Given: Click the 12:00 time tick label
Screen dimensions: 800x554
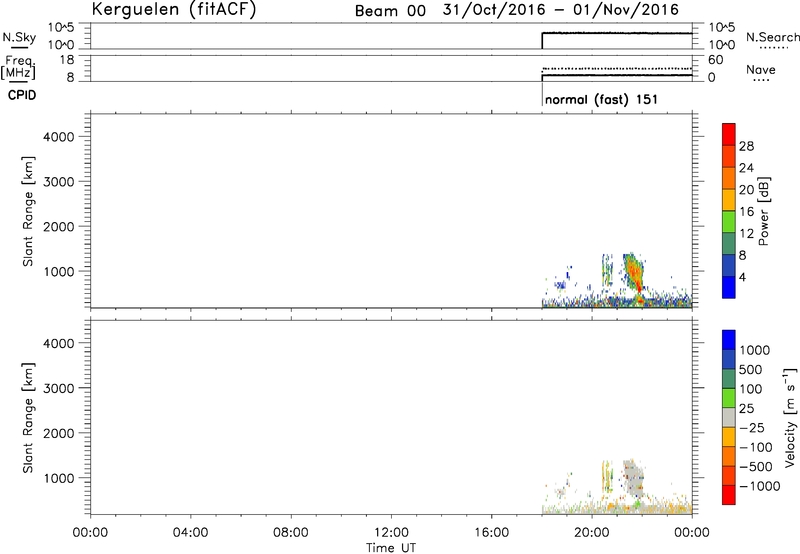Looking at the screenshot, I should click(391, 533).
